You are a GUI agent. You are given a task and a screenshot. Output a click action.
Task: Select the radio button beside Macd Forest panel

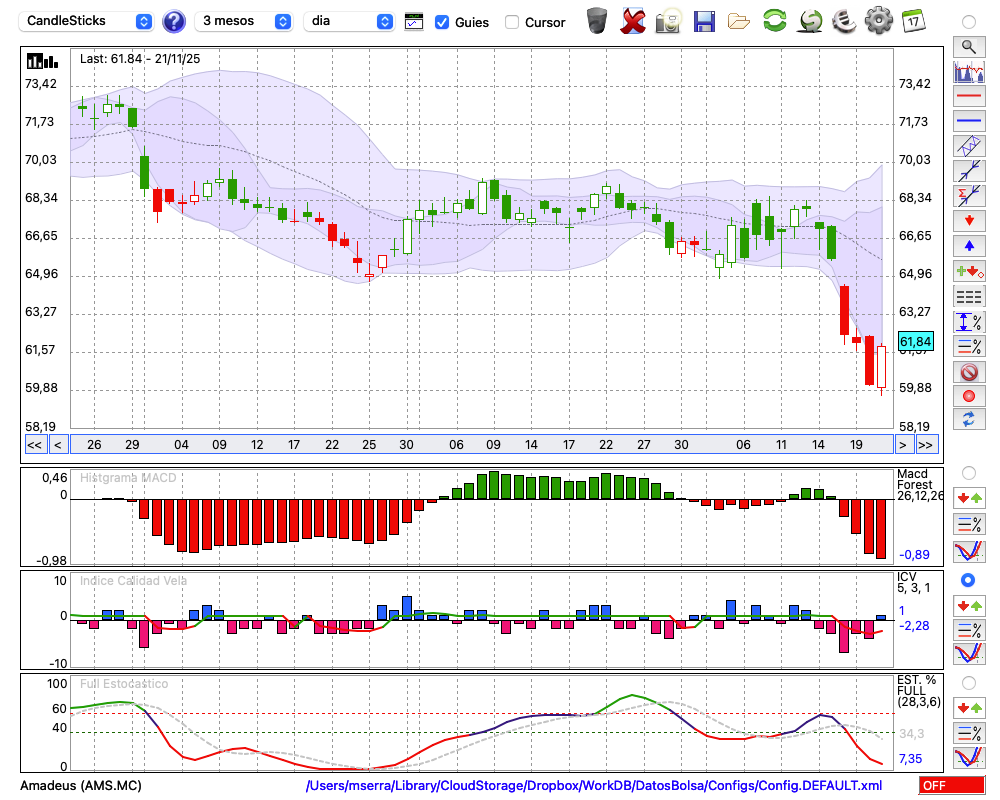click(x=968, y=472)
